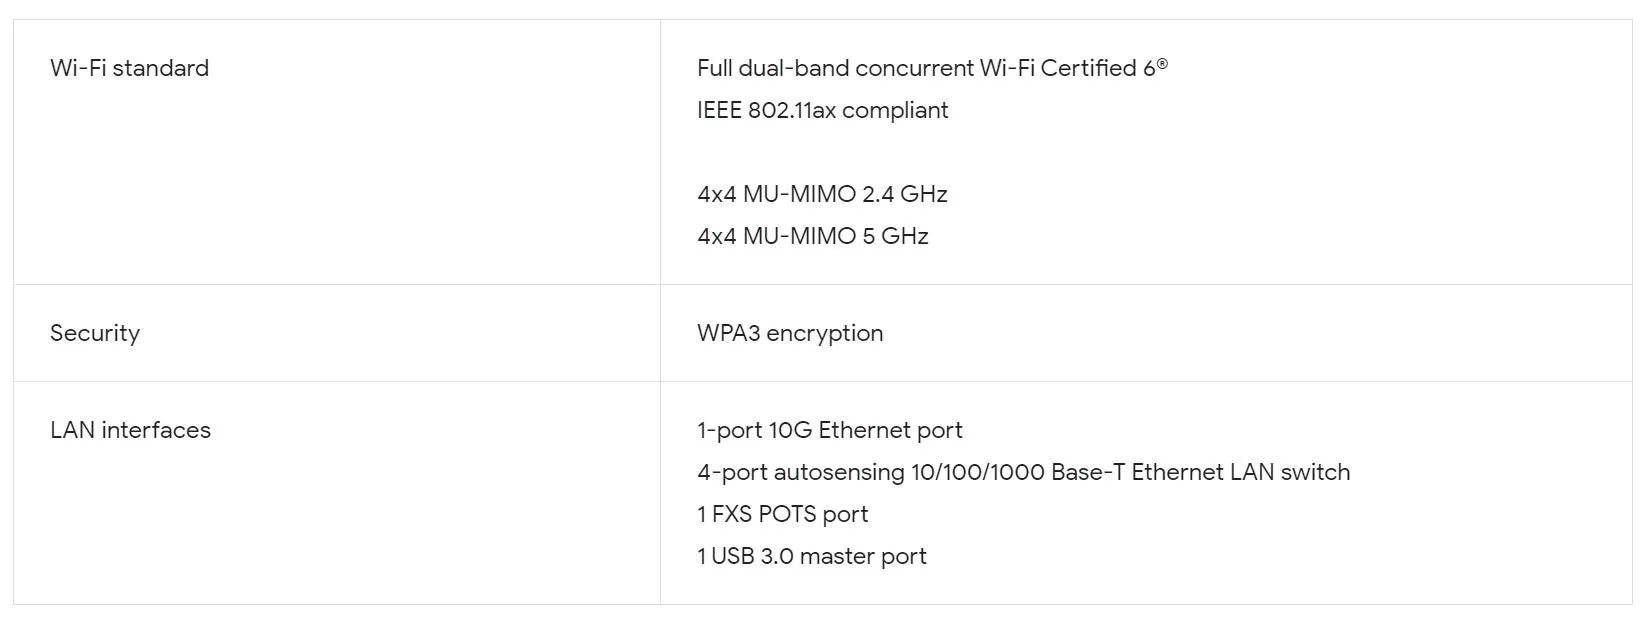This screenshot has height=623, width=1649.
Task: Click the word 'Full' in Wi-Fi description
Action: [x=714, y=68]
